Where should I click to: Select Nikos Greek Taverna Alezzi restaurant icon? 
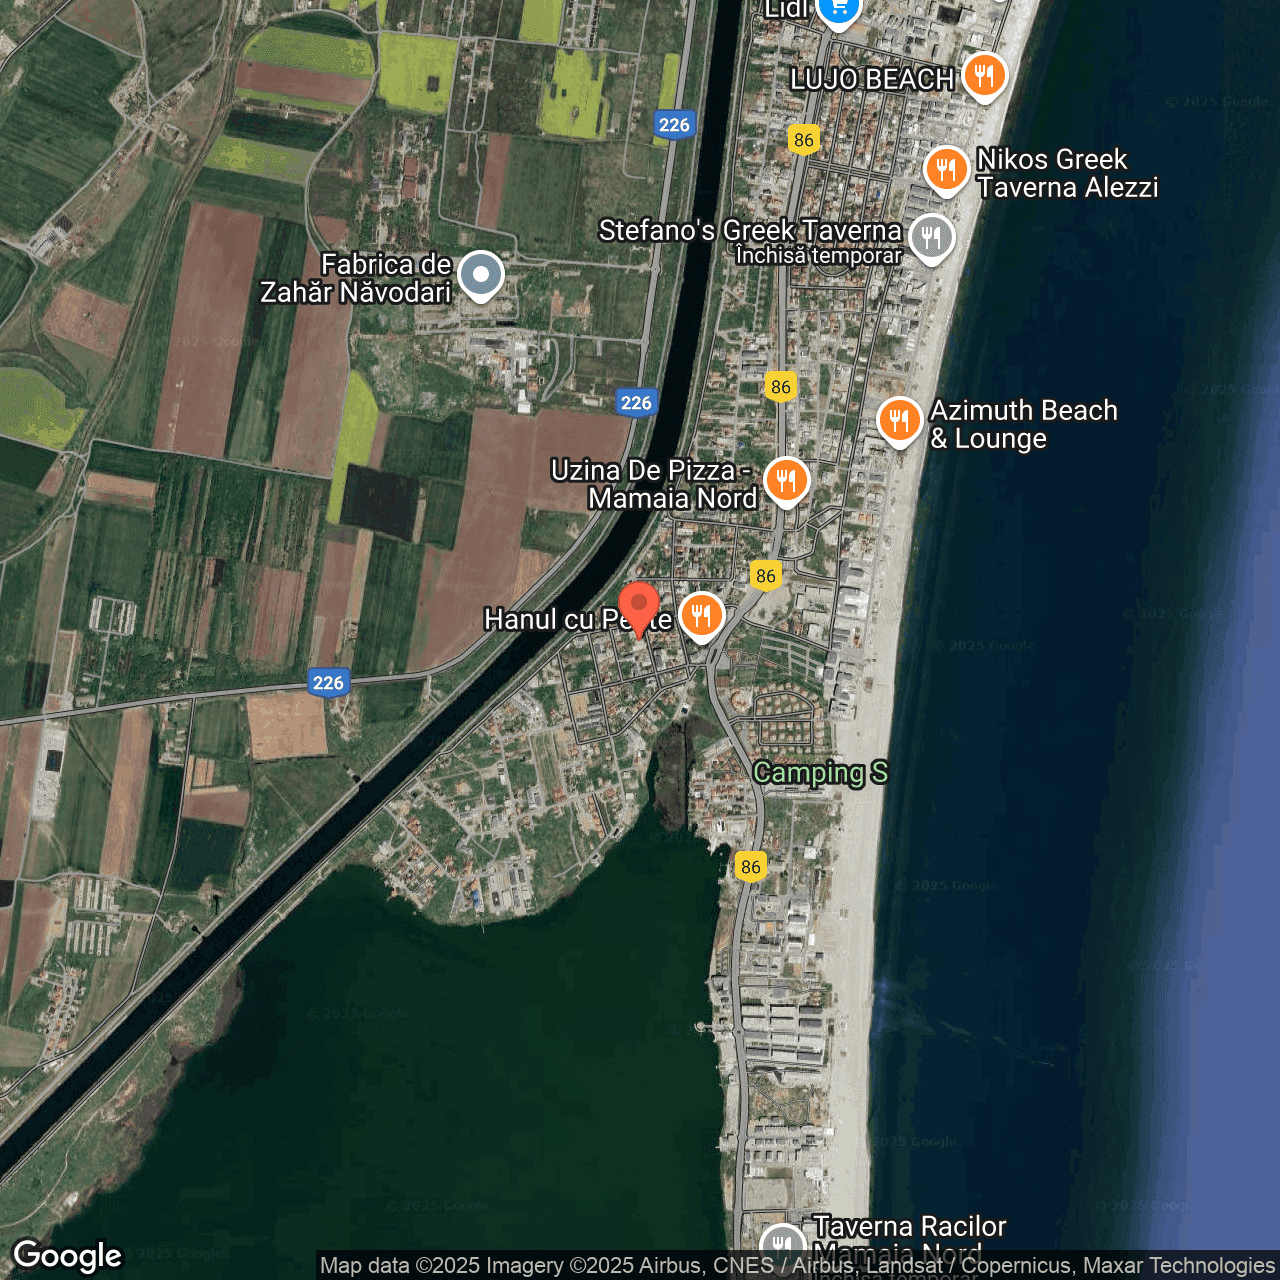coord(945,169)
